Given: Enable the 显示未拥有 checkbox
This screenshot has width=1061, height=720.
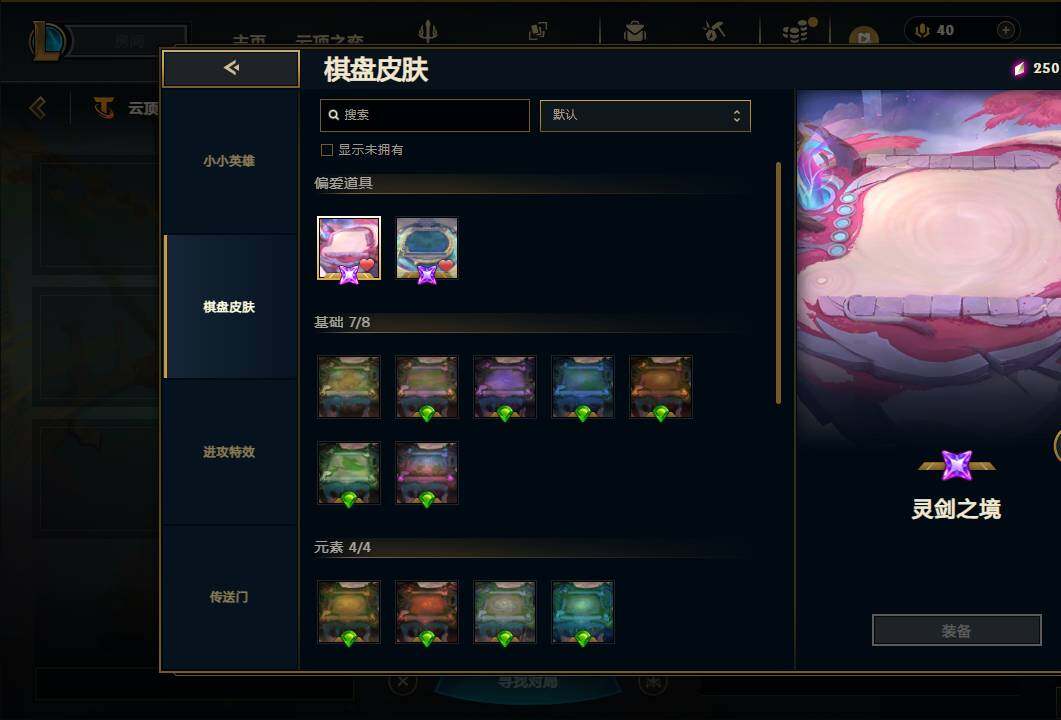Looking at the screenshot, I should pyautogui.click(x=327, y=150).
